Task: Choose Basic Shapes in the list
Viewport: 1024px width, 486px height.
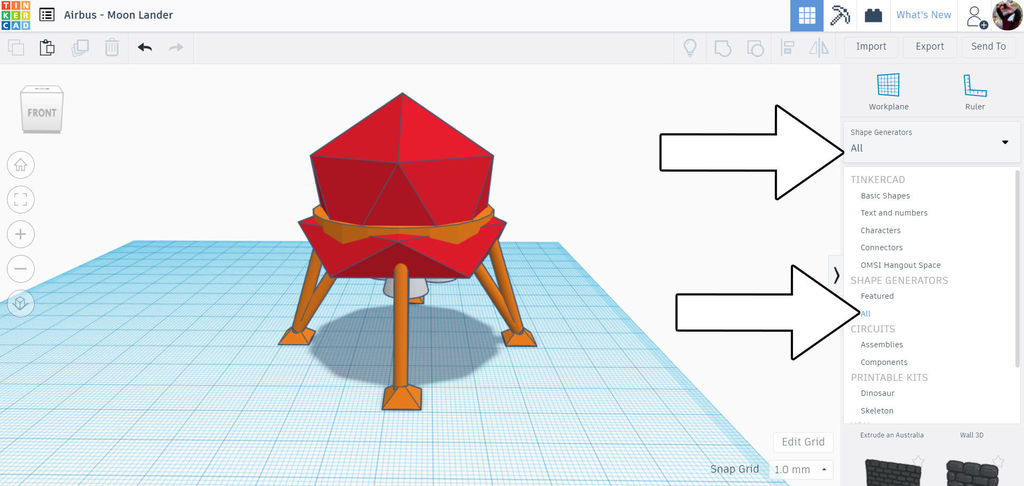Action: pyautogui.click(x=885, y=196)
